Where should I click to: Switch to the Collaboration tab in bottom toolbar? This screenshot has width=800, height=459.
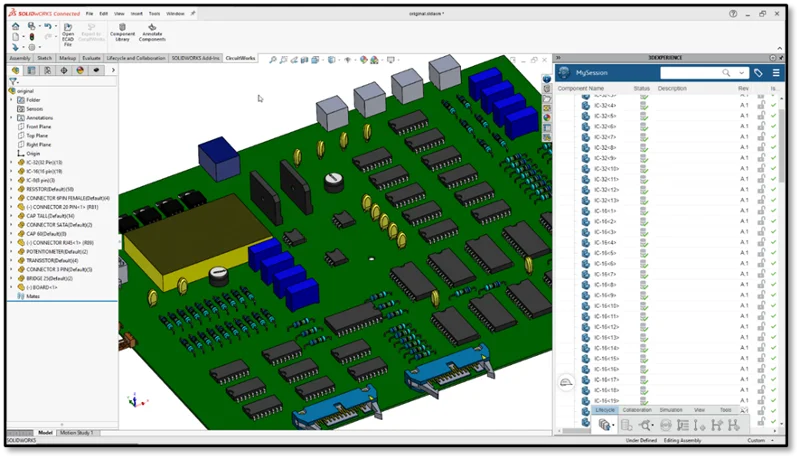(x=637, y=410)
